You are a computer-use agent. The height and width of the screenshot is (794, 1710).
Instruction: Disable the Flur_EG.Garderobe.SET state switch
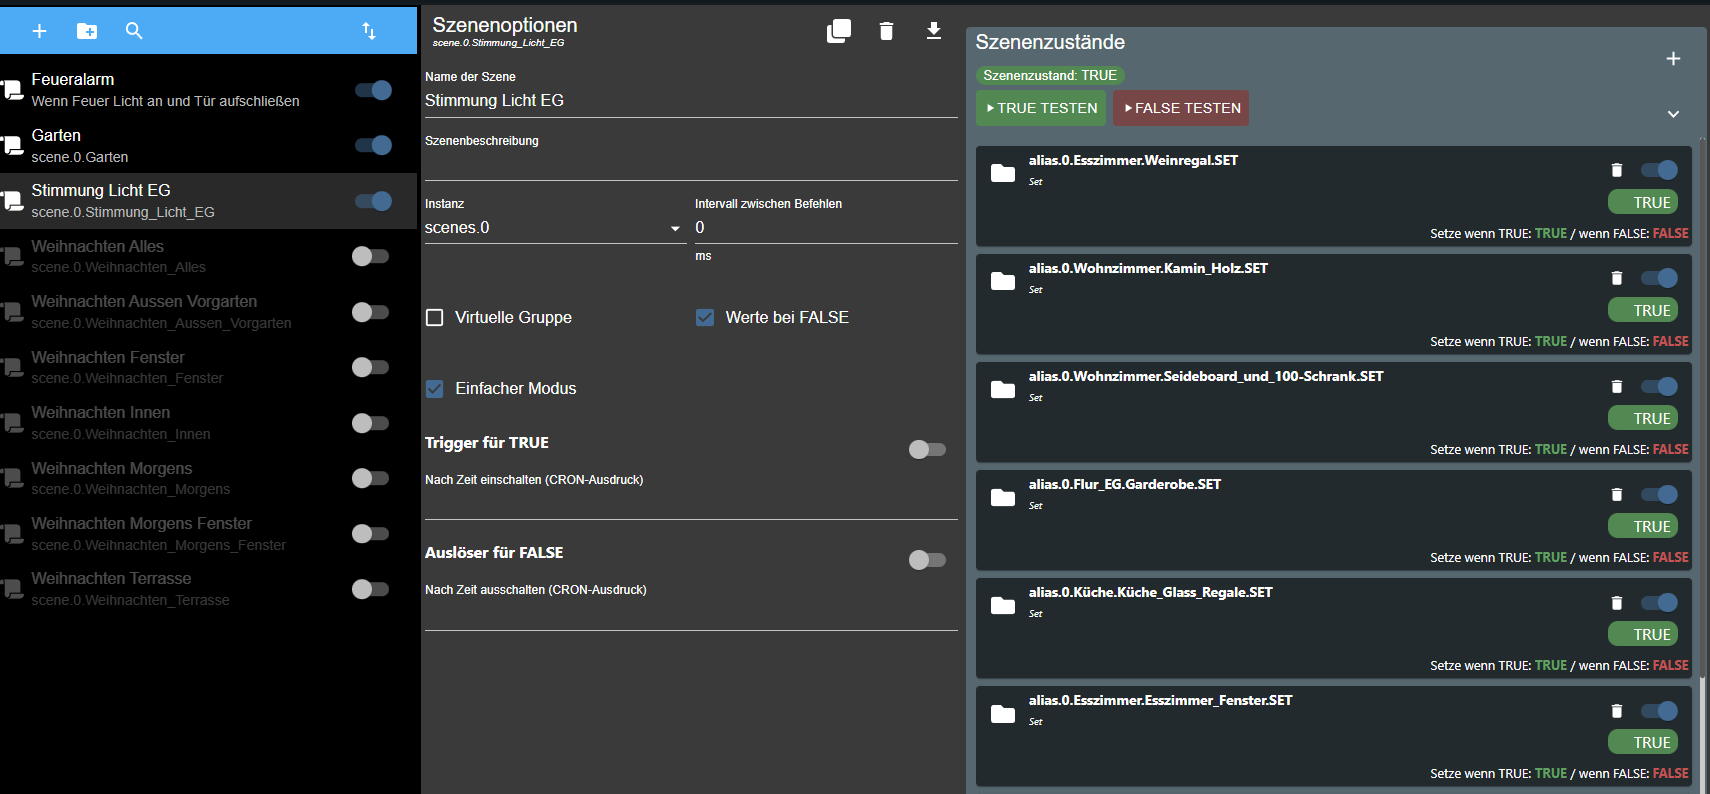[1659, 494]
